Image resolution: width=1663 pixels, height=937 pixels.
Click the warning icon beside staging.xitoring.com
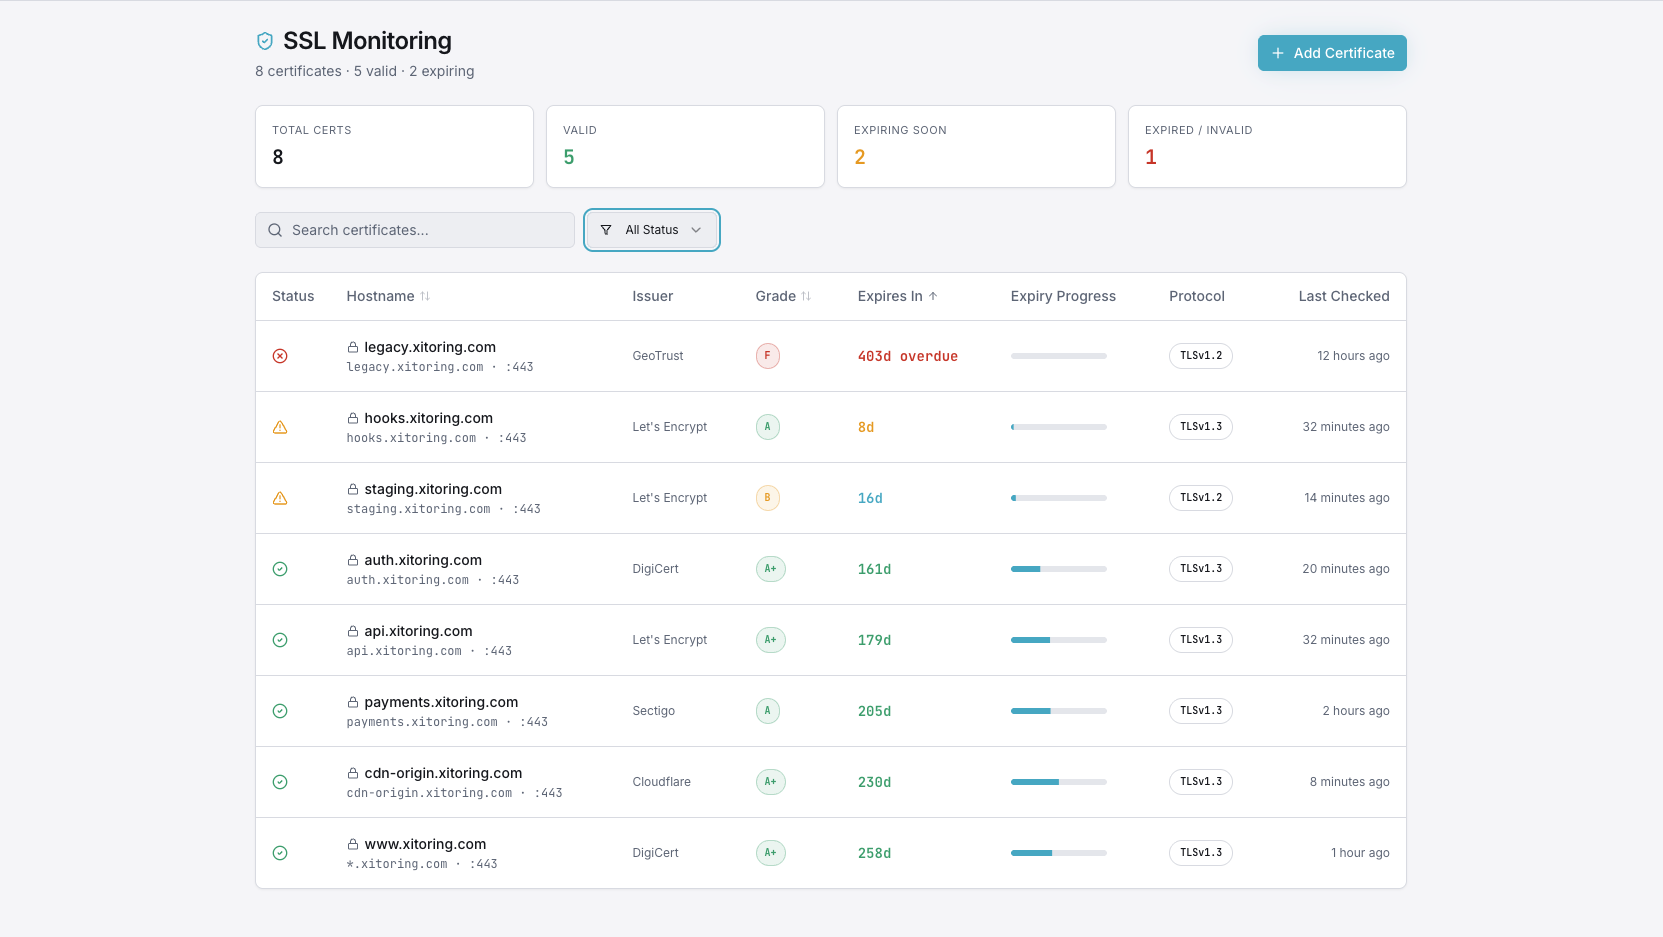pos(280,498)
